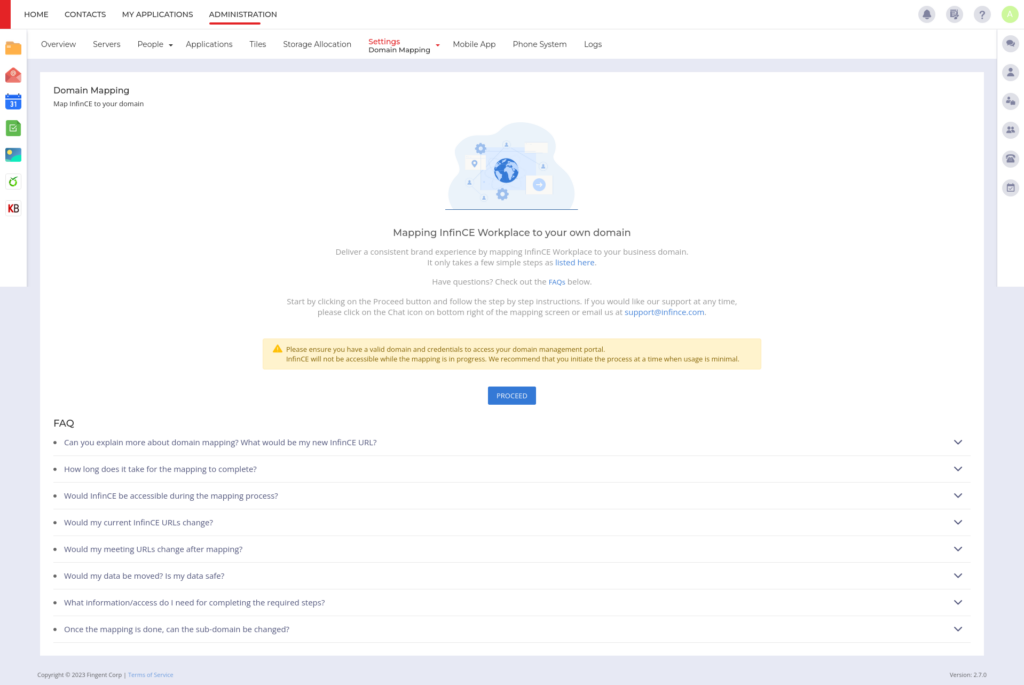The image size is (1024, 685).
Task: Jump to the FAQs link
Action: (x=556, y=282)
